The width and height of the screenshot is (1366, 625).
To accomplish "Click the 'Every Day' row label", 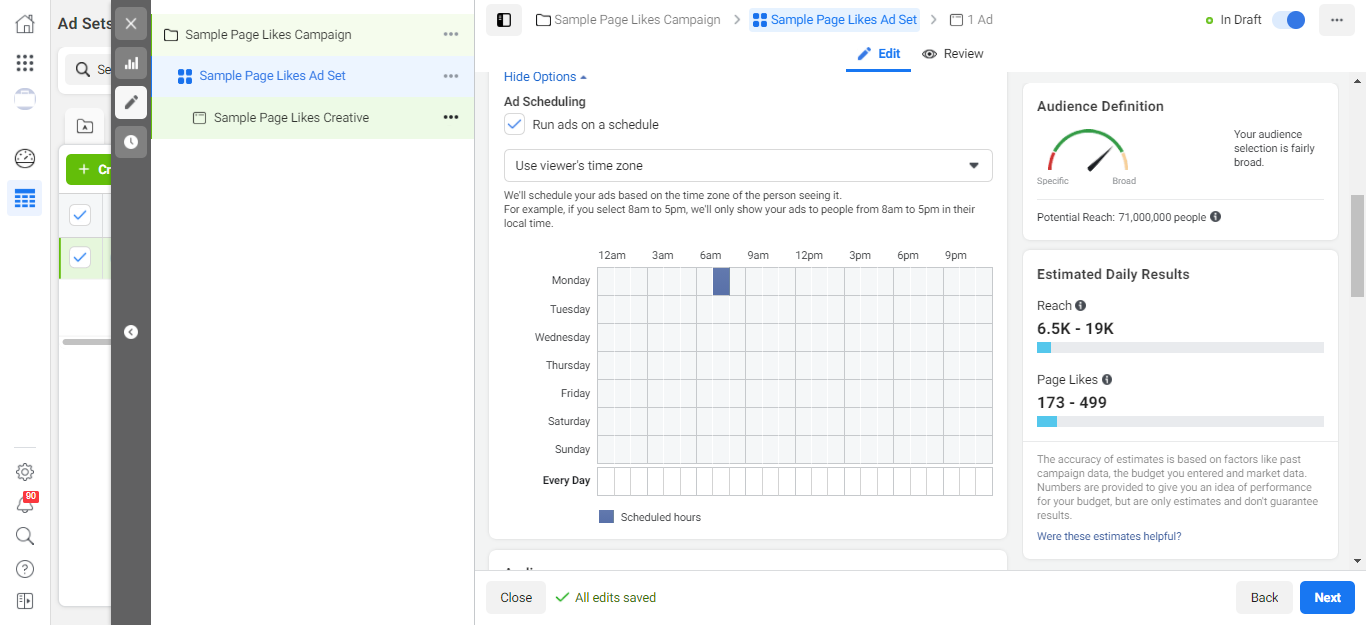I will (x=566, y=481).
